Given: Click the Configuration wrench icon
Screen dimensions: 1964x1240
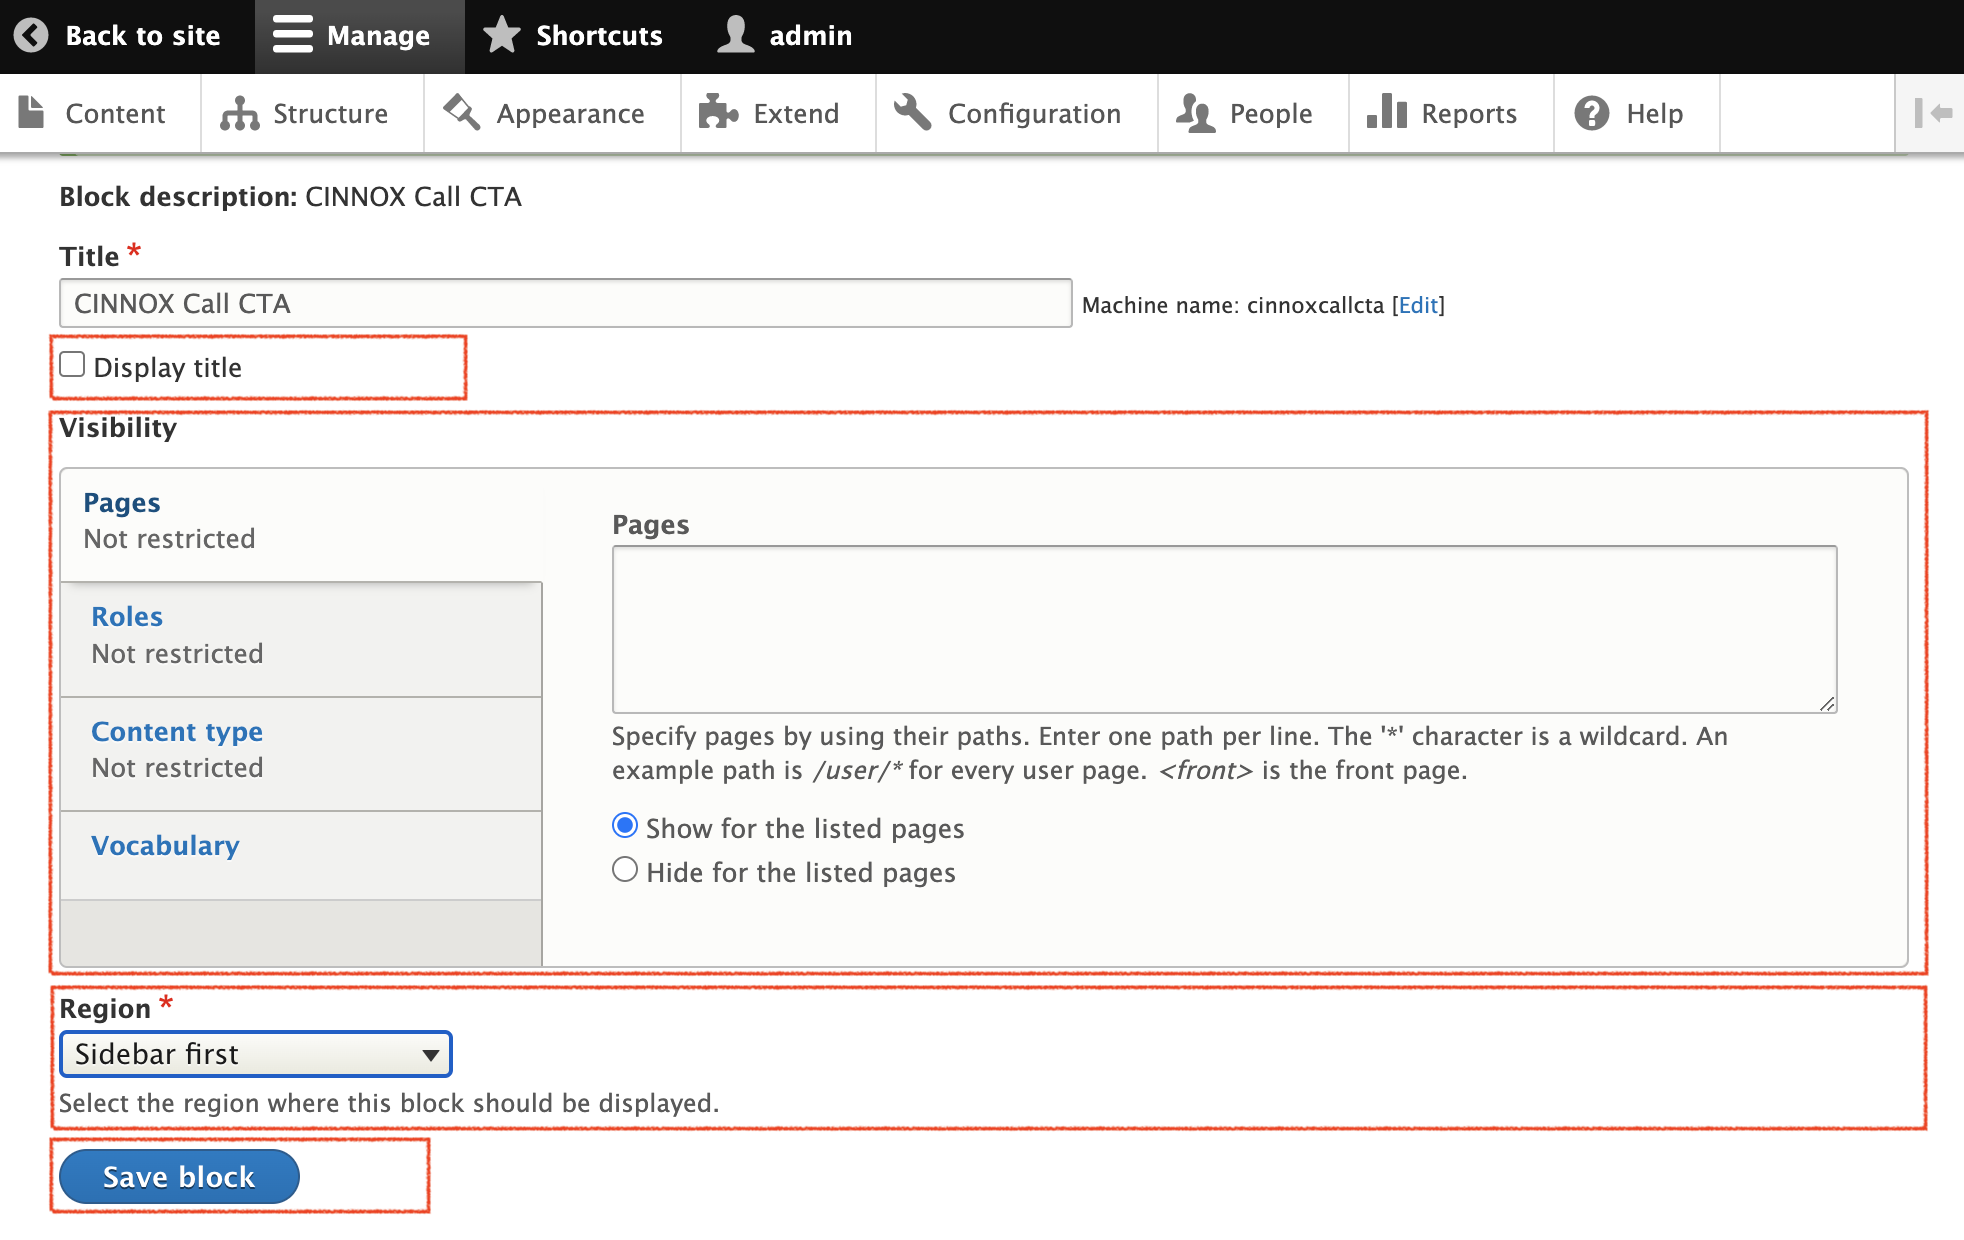Looking at the screenshot, I should (x=912, y=113).
